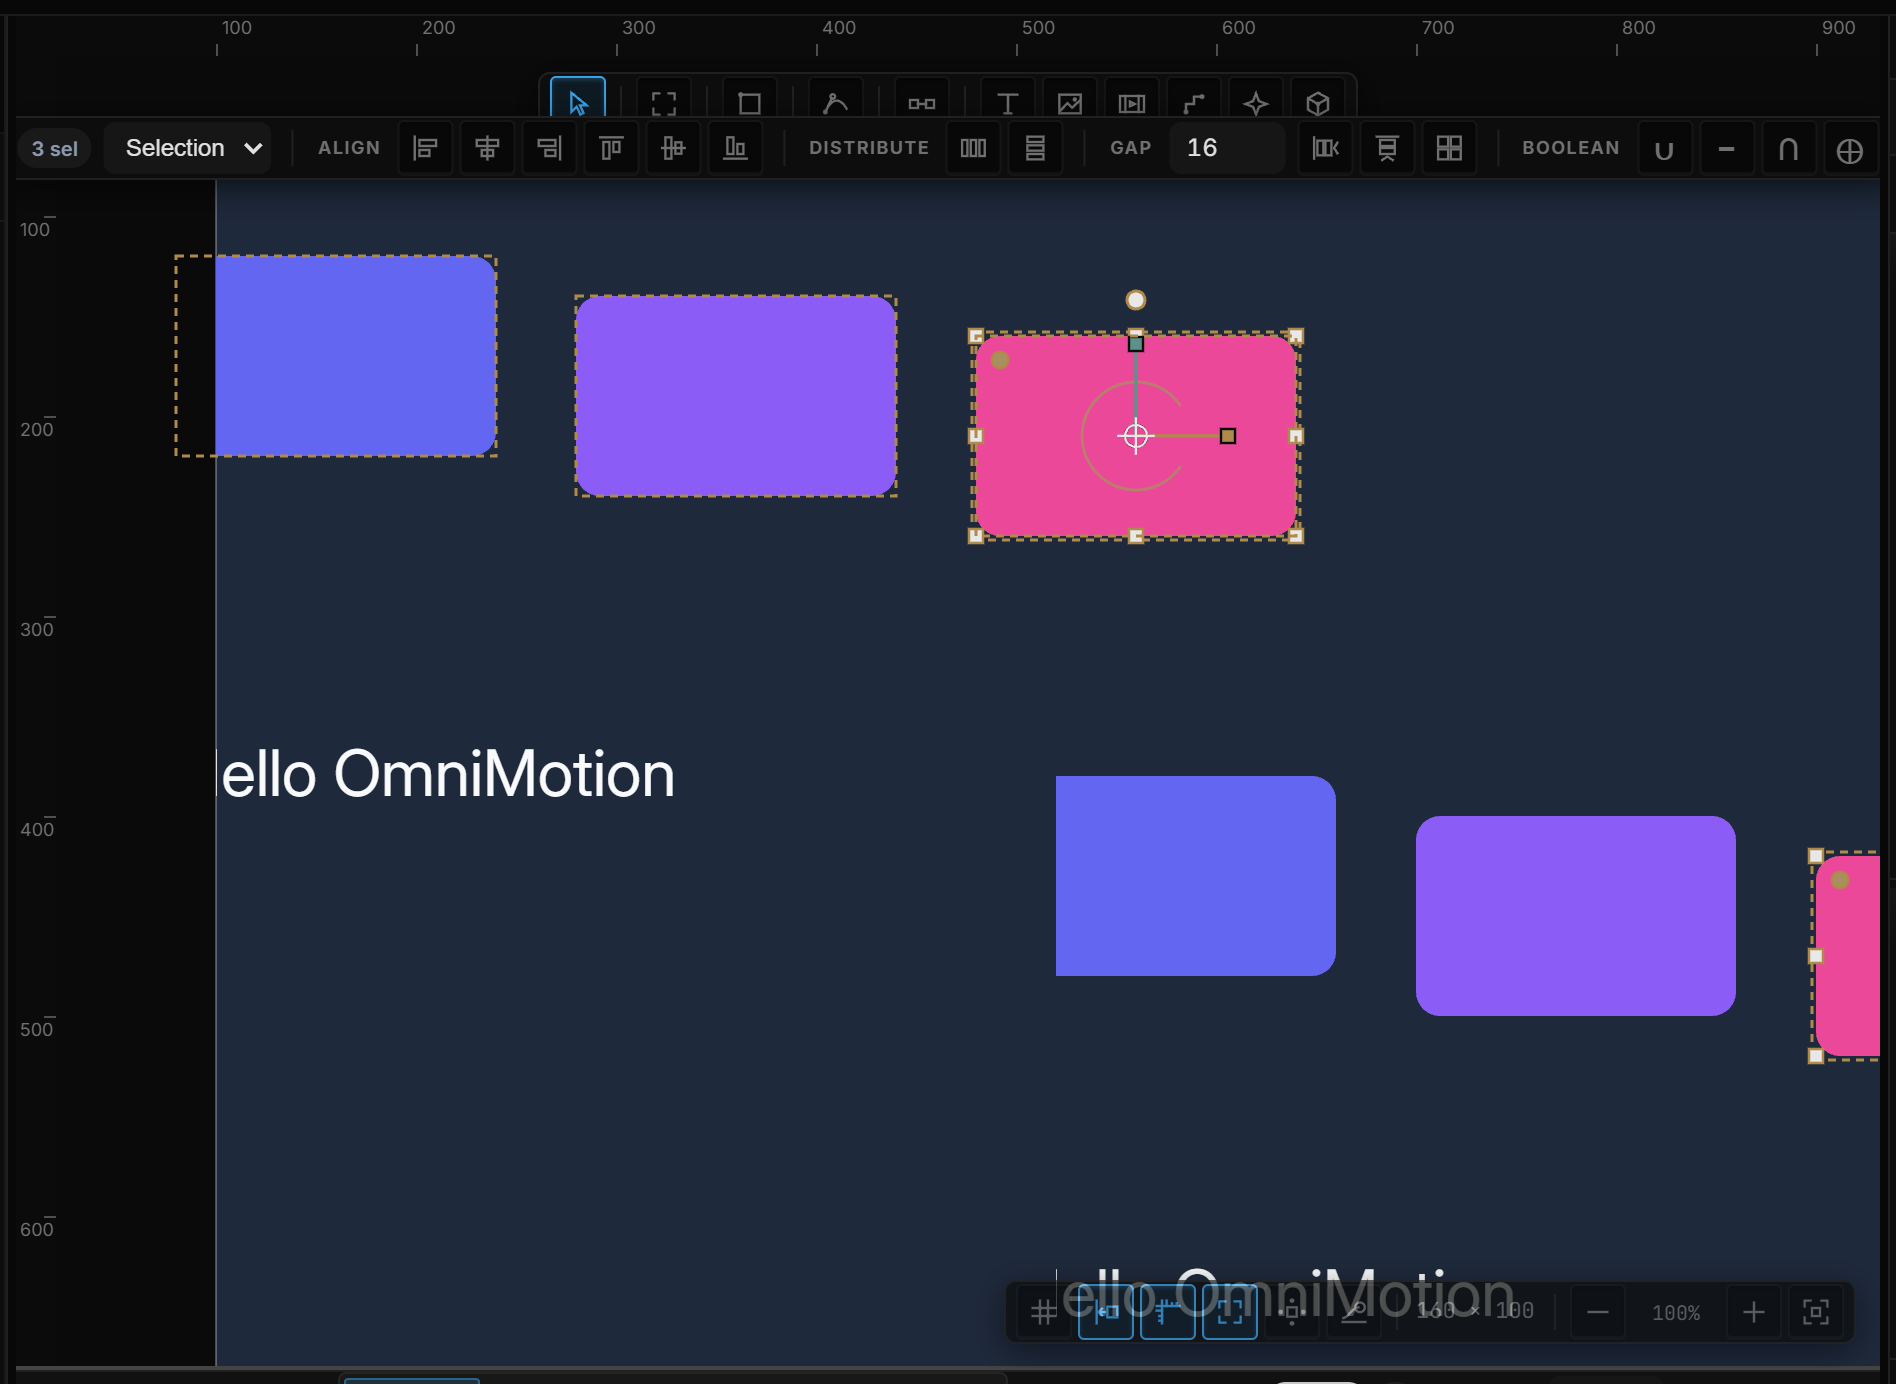The width and height of the screenshot is (1896, 1384).
Task: Toggle the baseline measure button in bottom bar
Action: pyautogui.click(x=1354, y=1312)
